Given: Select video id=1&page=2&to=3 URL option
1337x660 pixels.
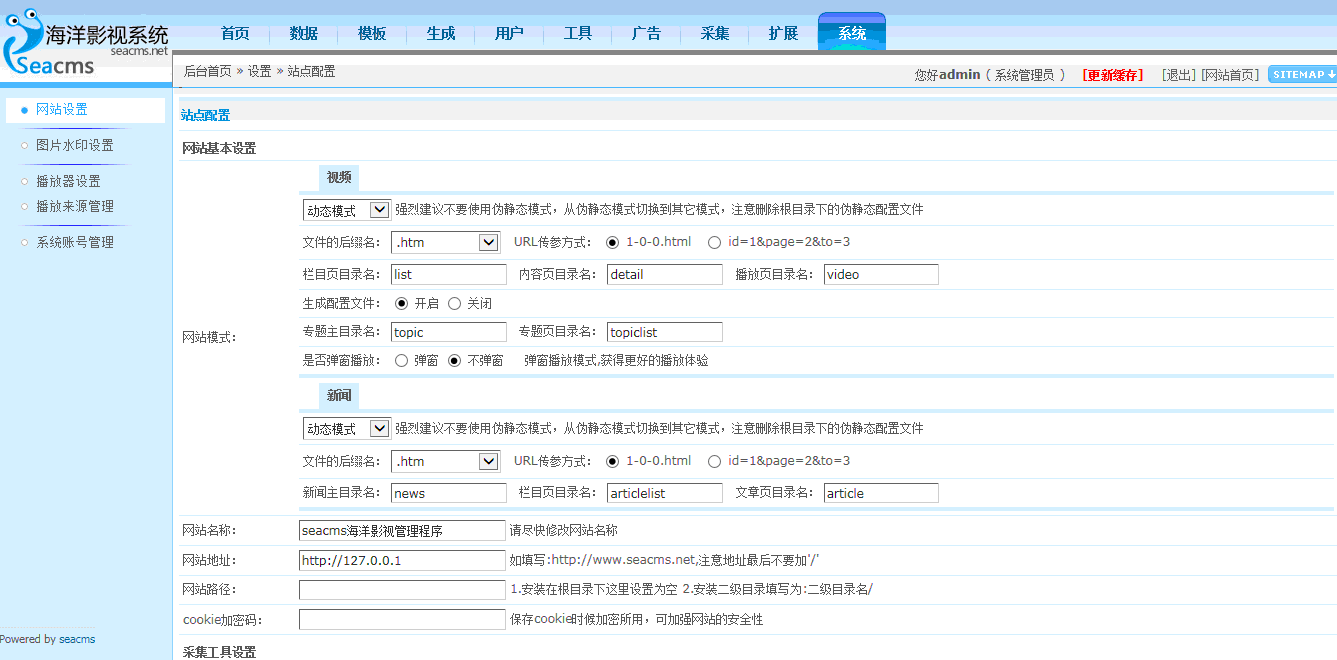Looking at the screenshot, I should click(714, 242).
